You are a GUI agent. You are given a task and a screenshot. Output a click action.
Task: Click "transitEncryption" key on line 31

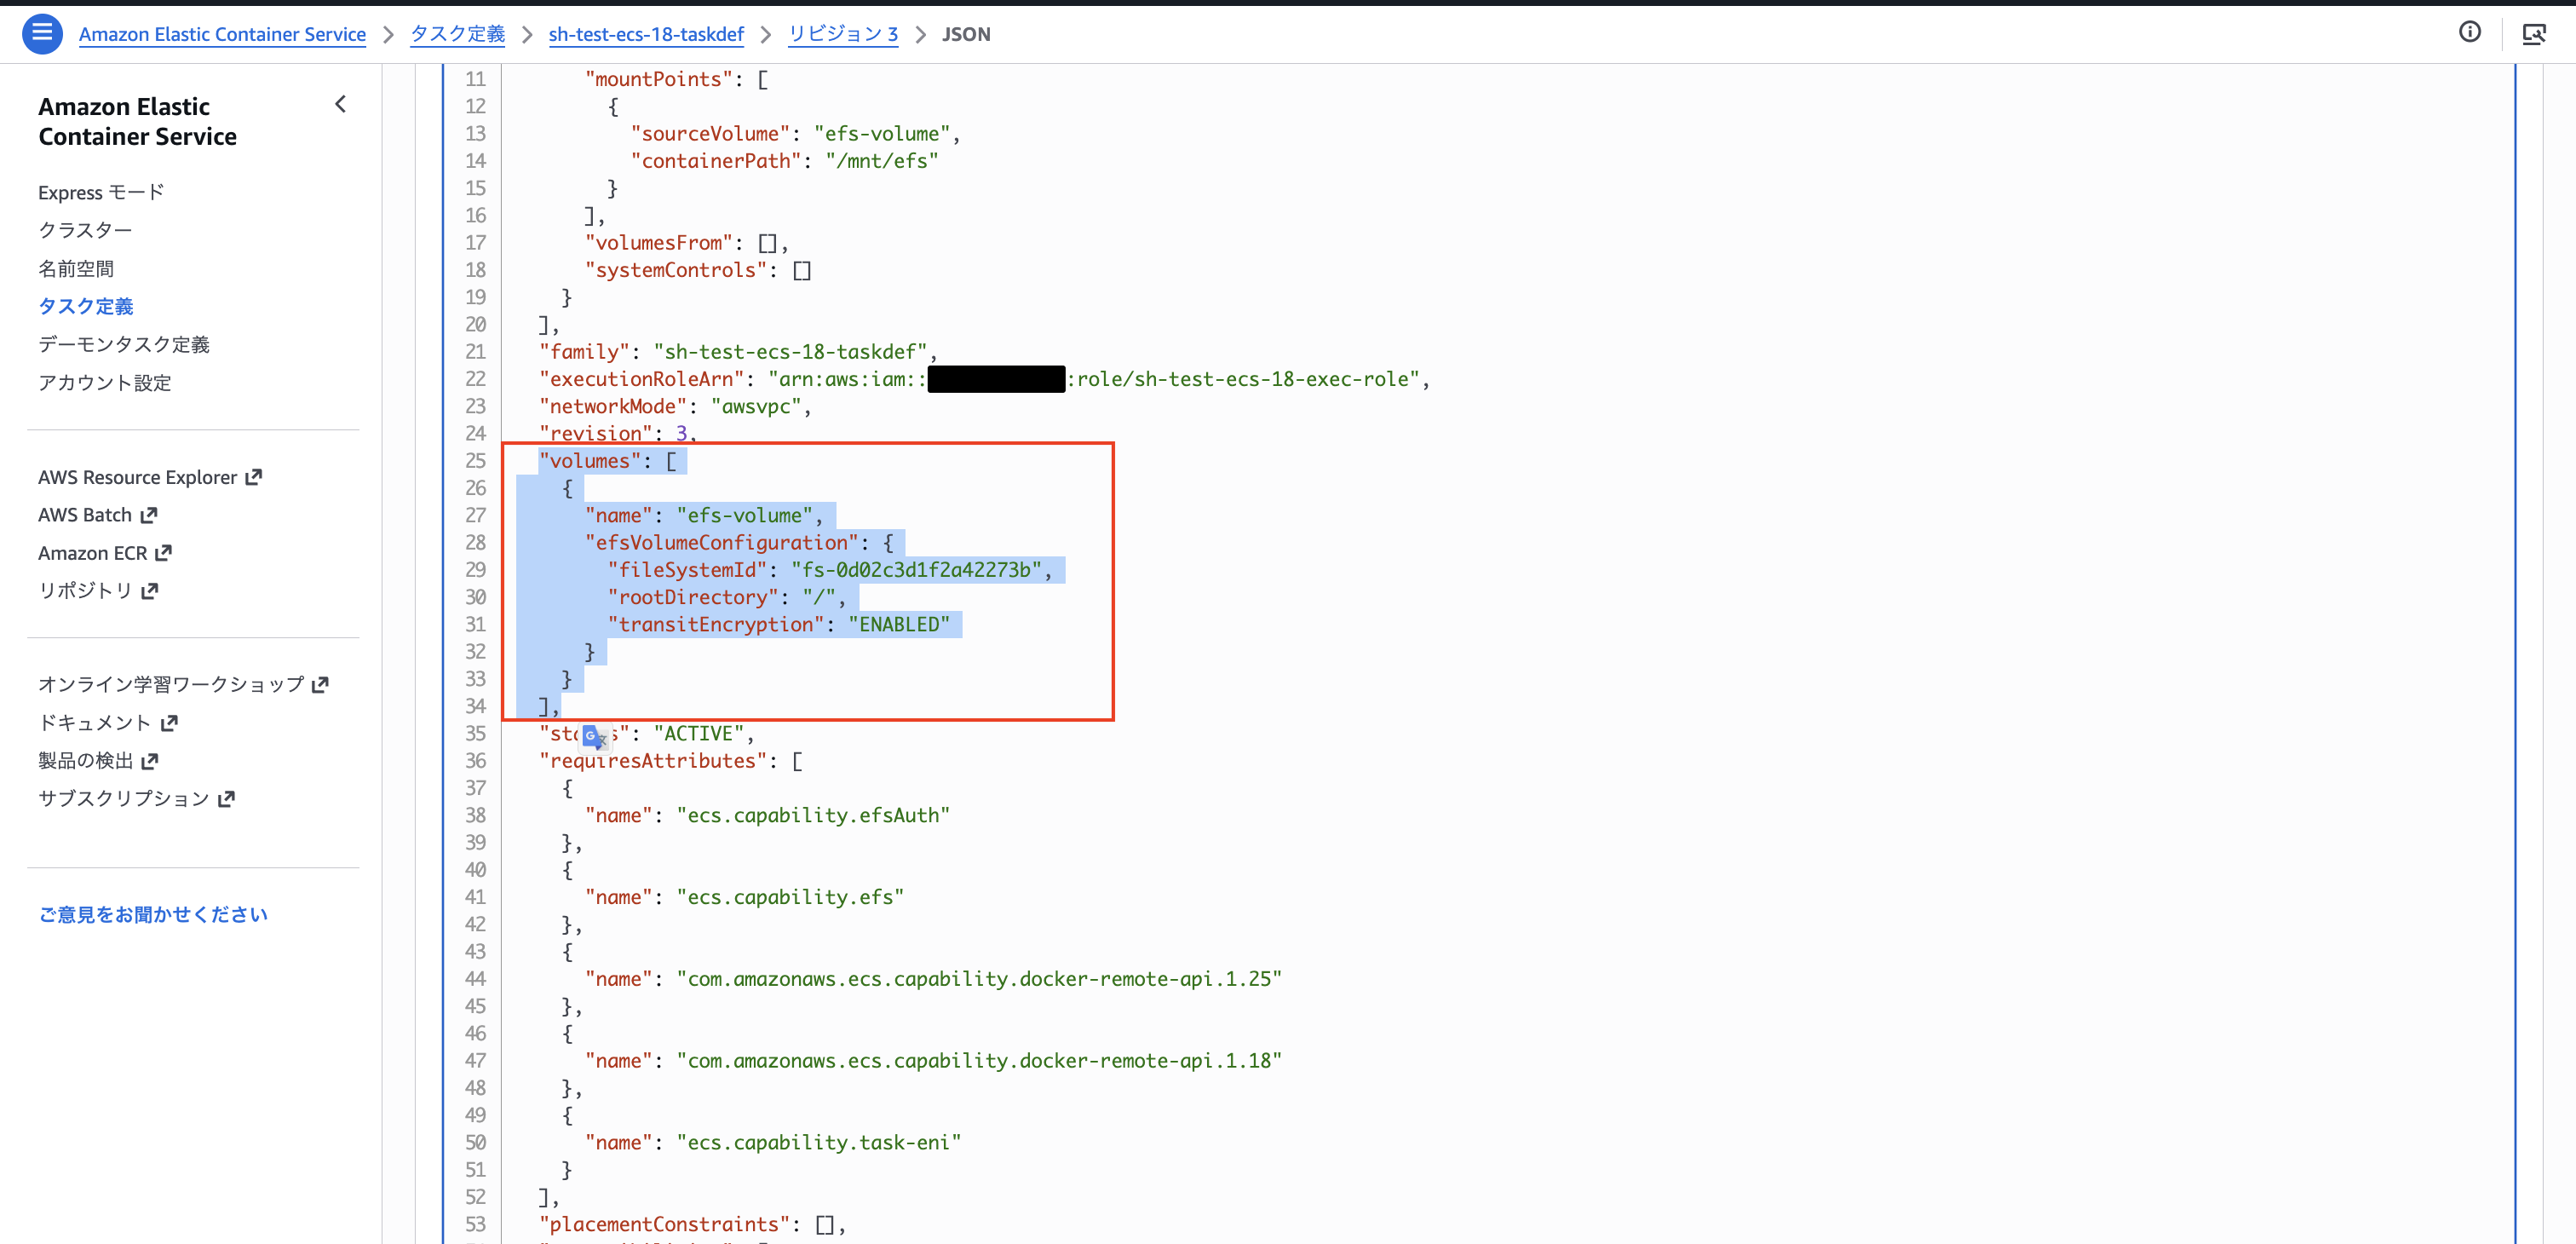716,624
